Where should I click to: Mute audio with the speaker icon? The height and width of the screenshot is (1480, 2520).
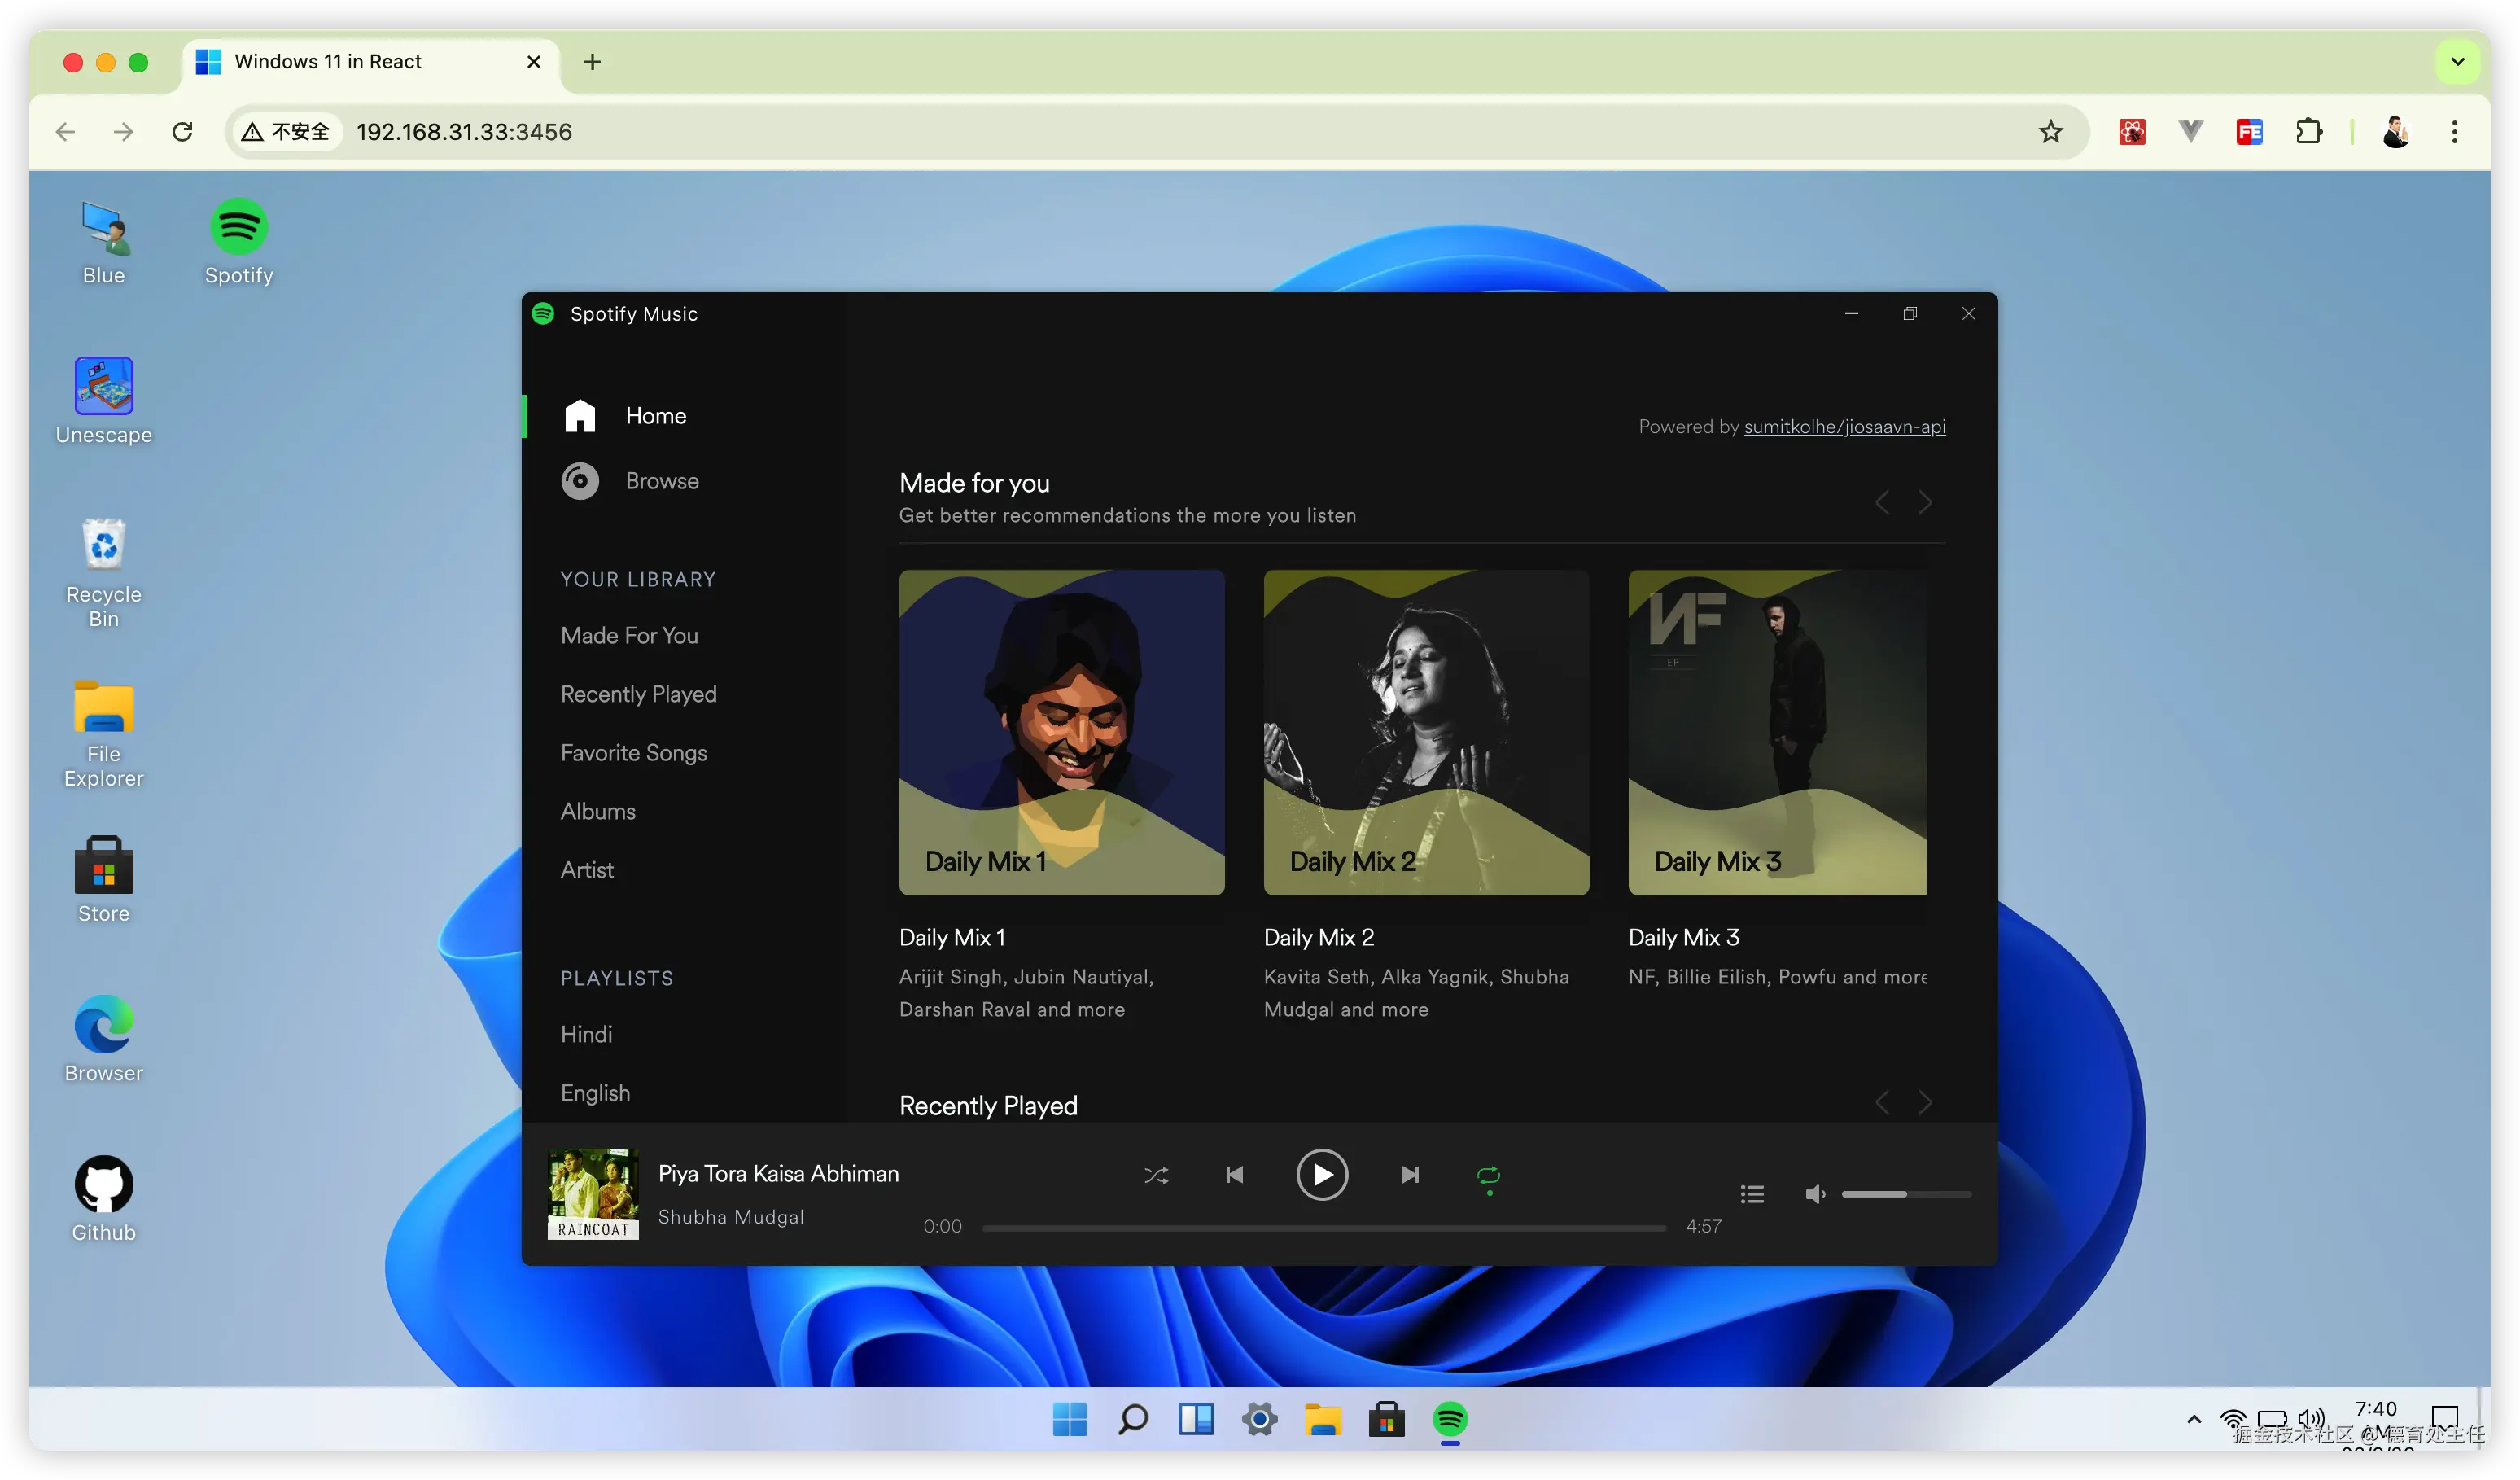coord(1815,1194)
